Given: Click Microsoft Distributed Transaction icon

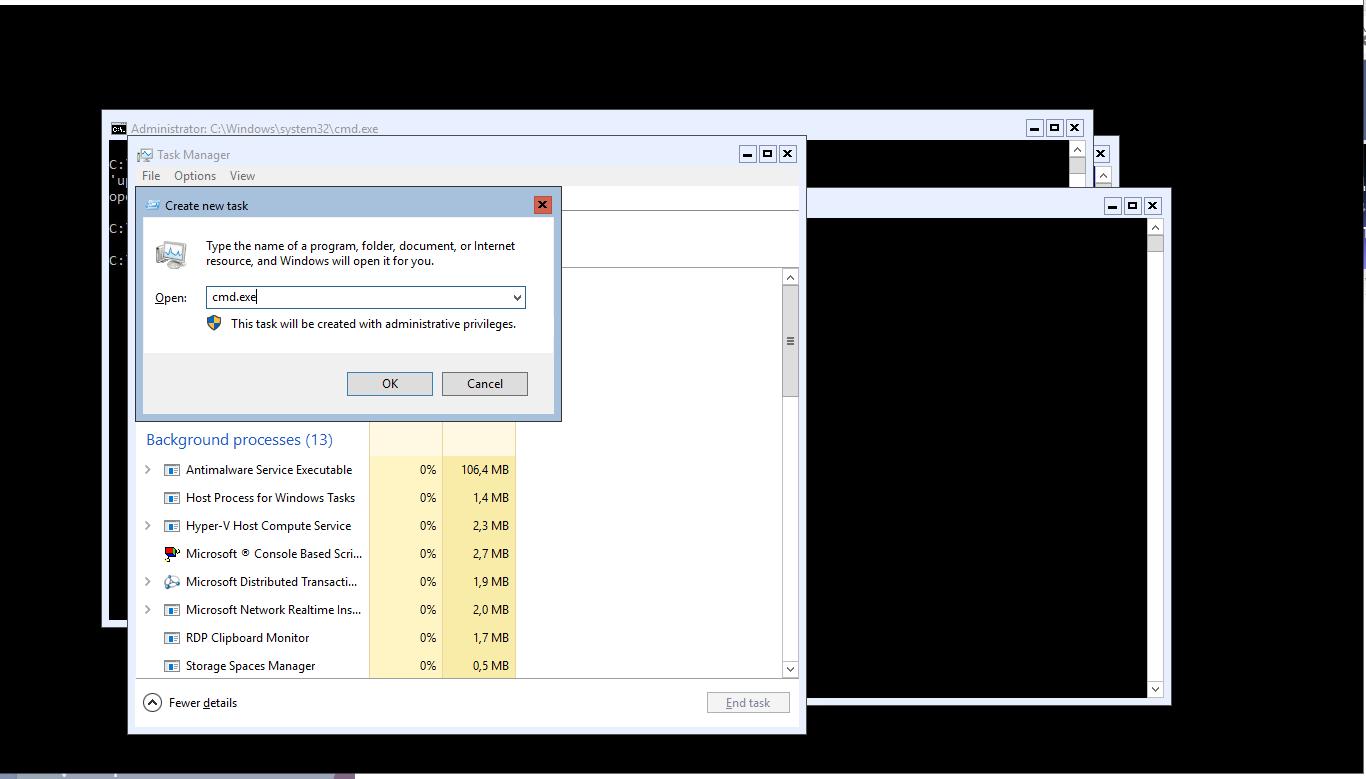Looking at the screenshot, I should pyautogui.click(x=172, y=582).
